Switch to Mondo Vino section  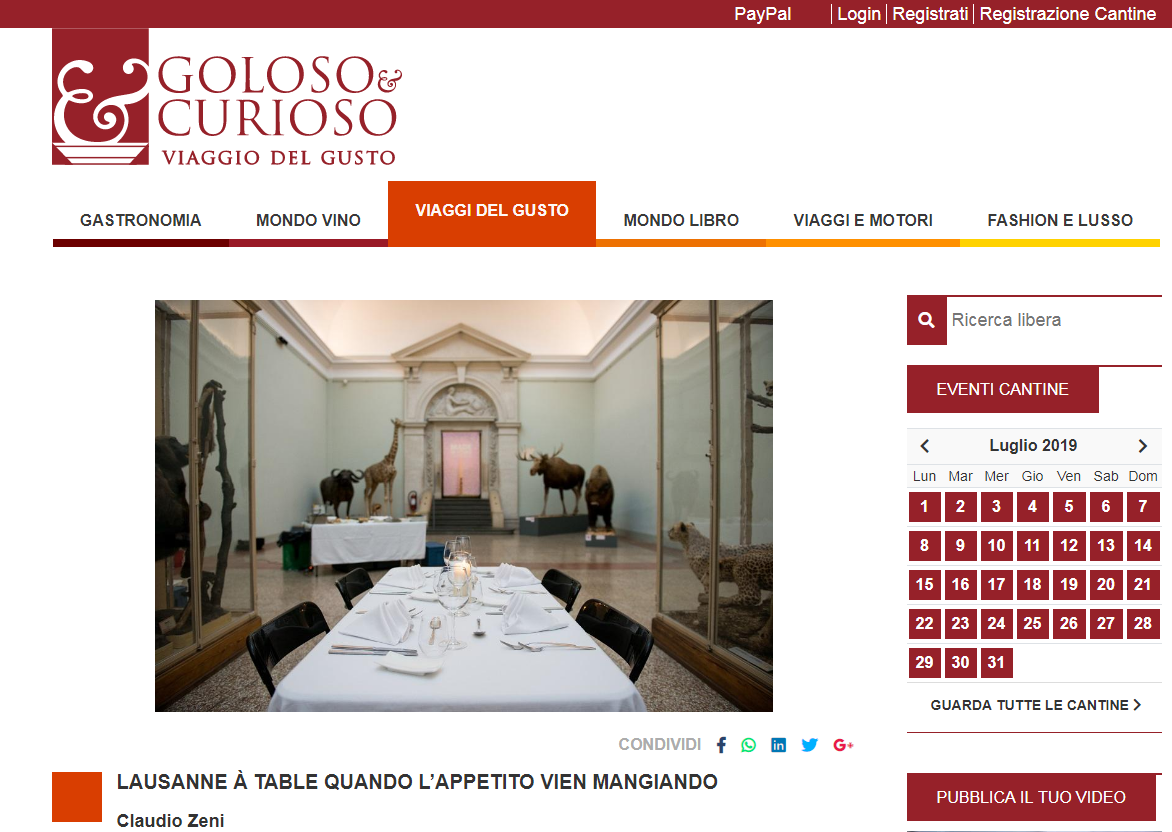308,221
